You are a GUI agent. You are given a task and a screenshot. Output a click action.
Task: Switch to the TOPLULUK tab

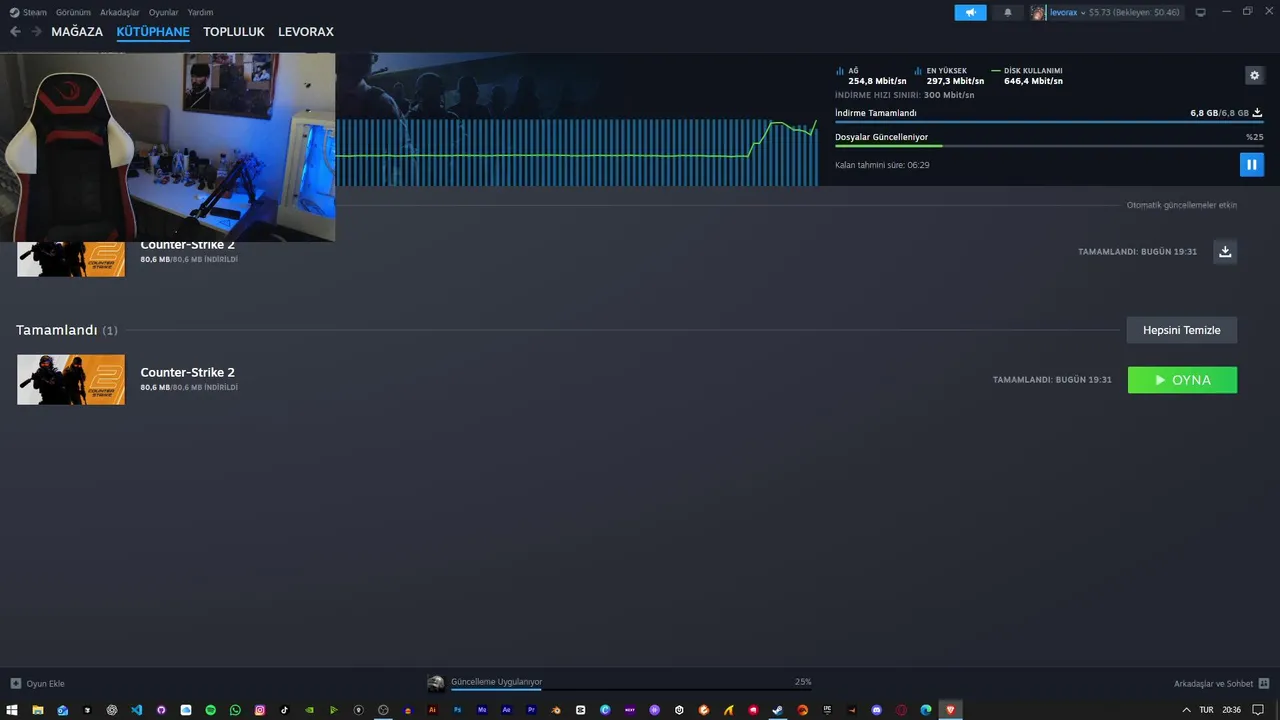[x=234, y=32]
